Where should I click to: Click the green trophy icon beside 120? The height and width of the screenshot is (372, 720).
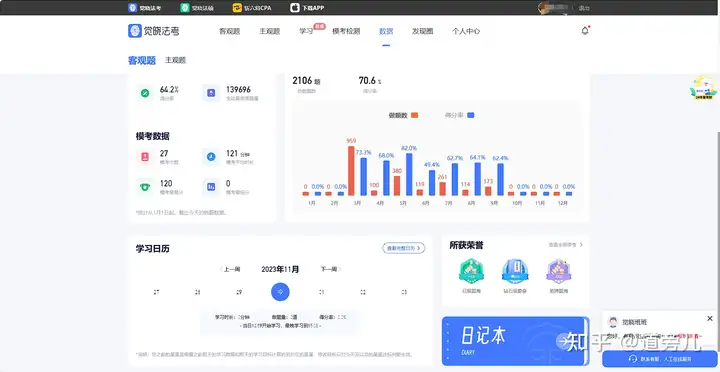point(145,187)
